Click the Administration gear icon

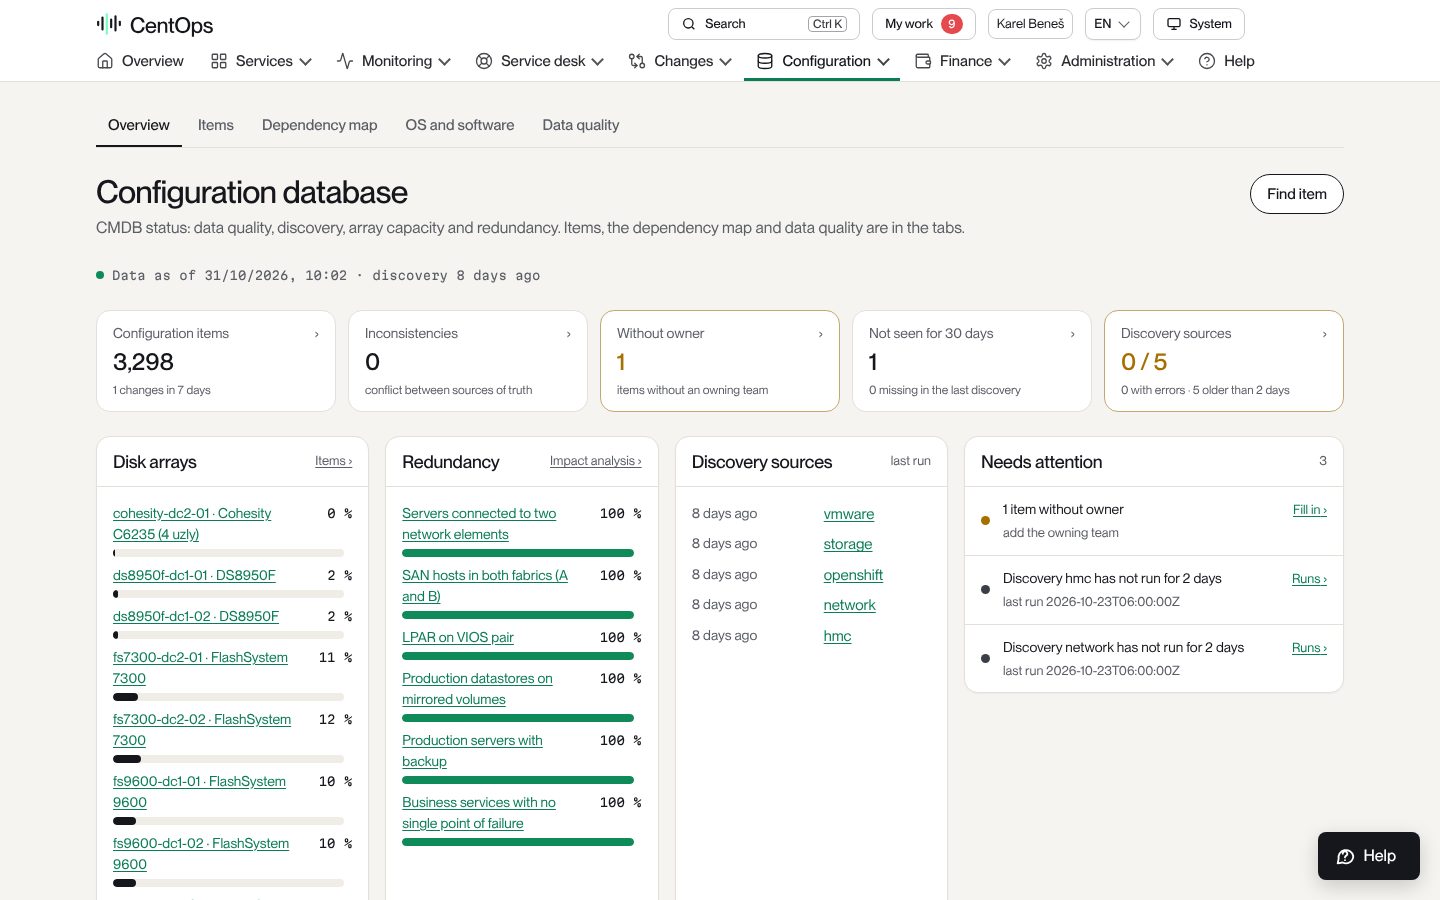1044,61
